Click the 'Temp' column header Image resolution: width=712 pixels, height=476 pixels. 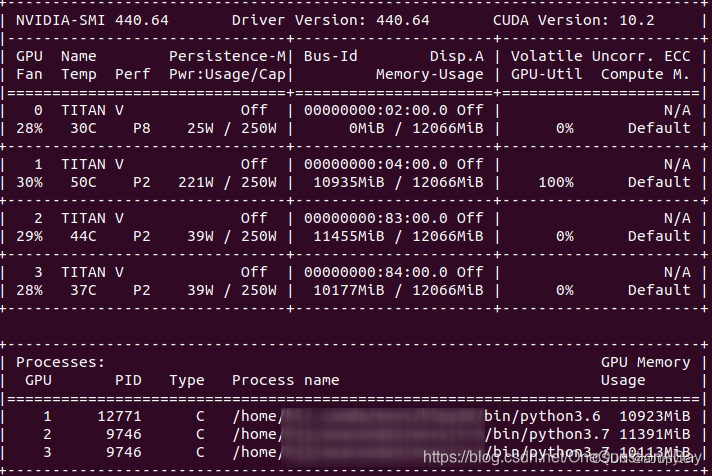pyautogui.click(x=79, y=74)
